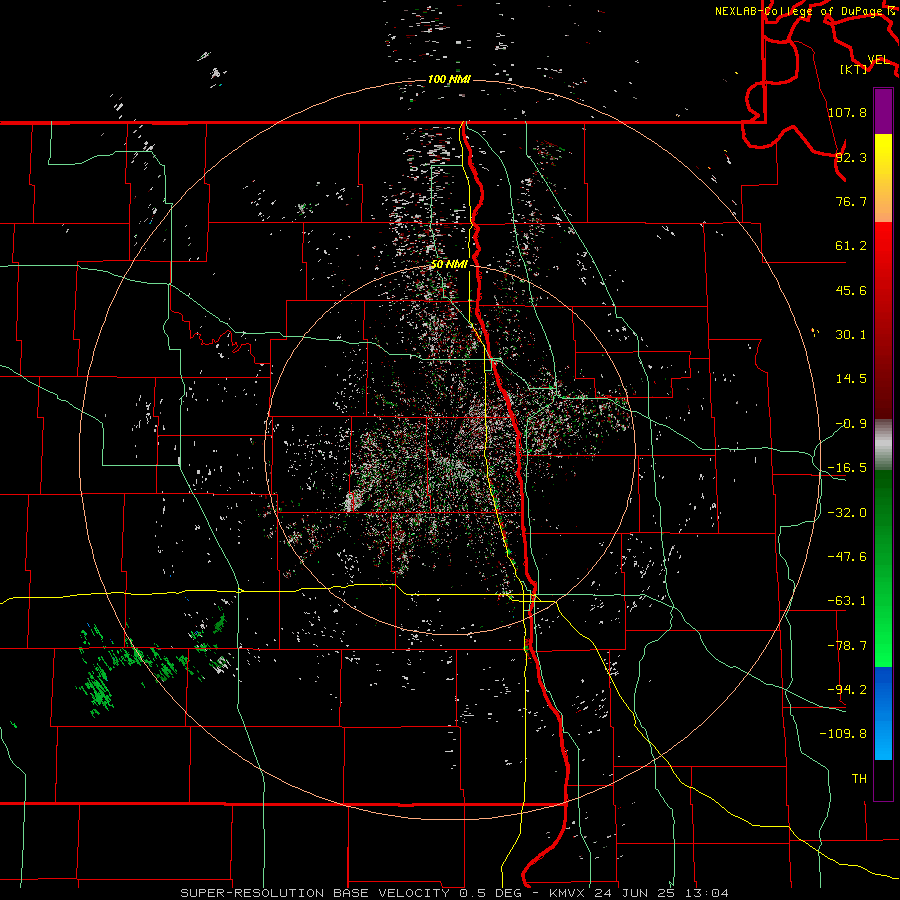
Task: Select the 14.5 velocity scale value
Action: pos(851,379)
